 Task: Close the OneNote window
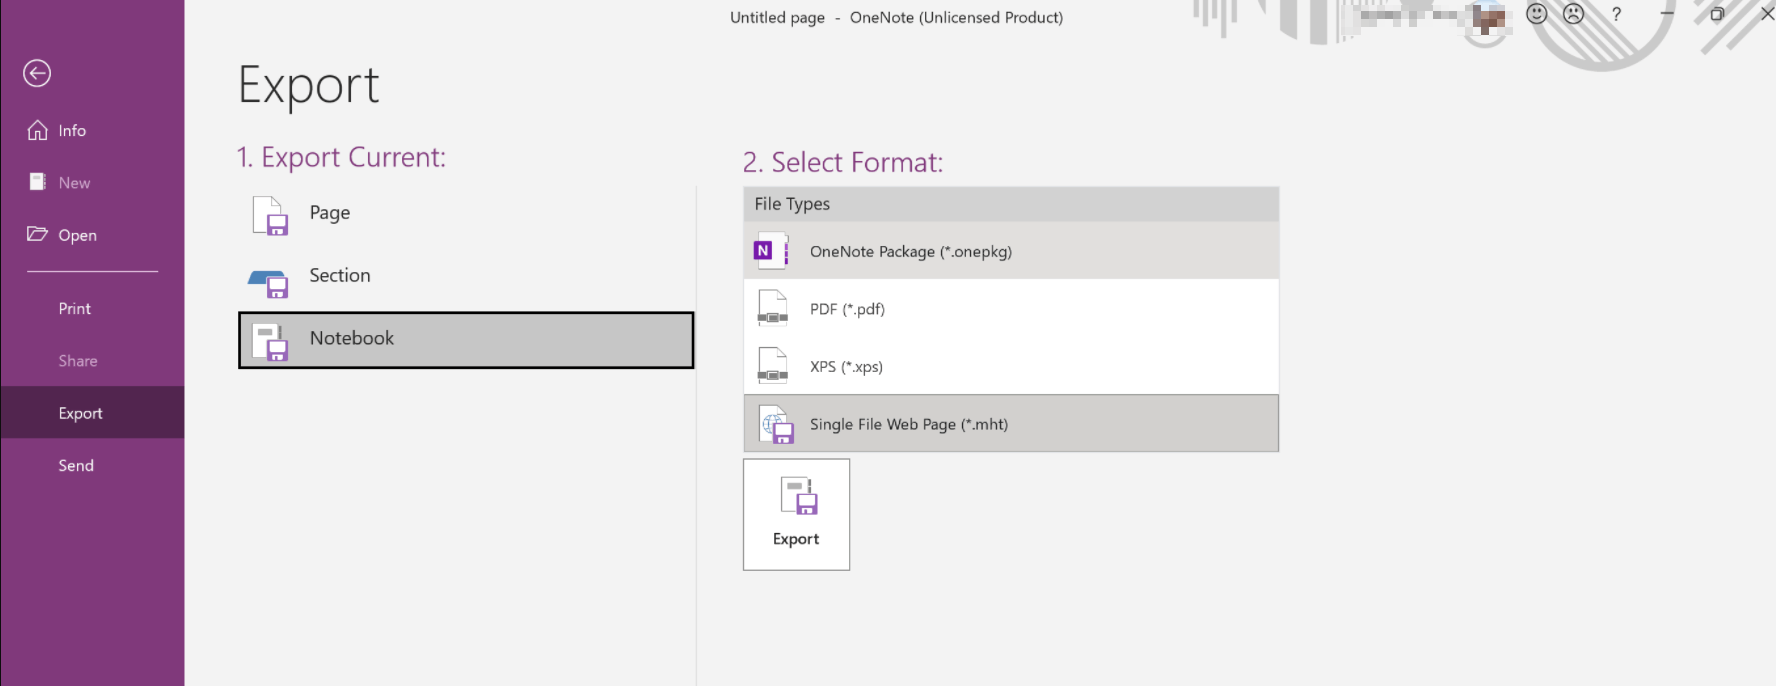point(1766,14)
